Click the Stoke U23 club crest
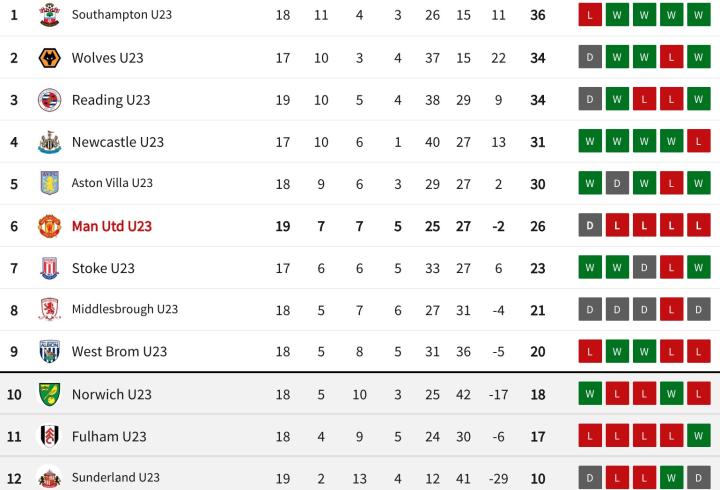Screen dimensions: 720x490 point(49,268)
